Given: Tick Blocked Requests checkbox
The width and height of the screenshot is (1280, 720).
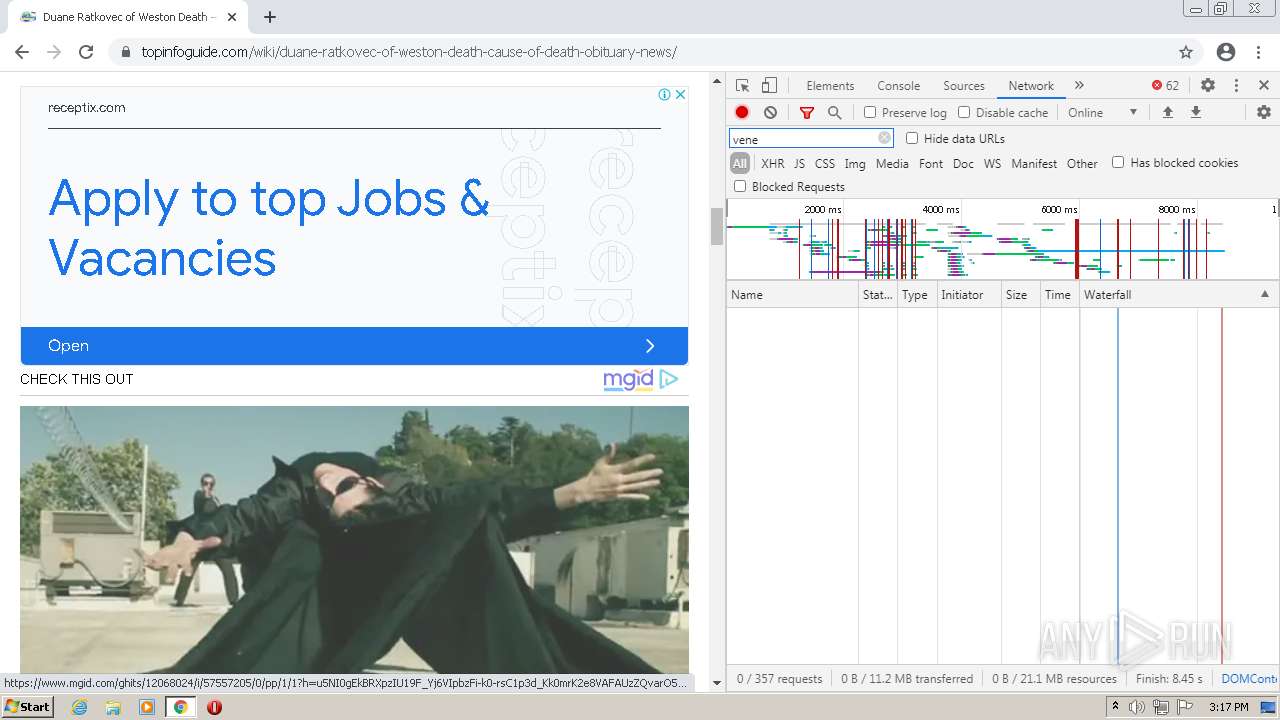Looking at the screenshot, I should 740,187.
